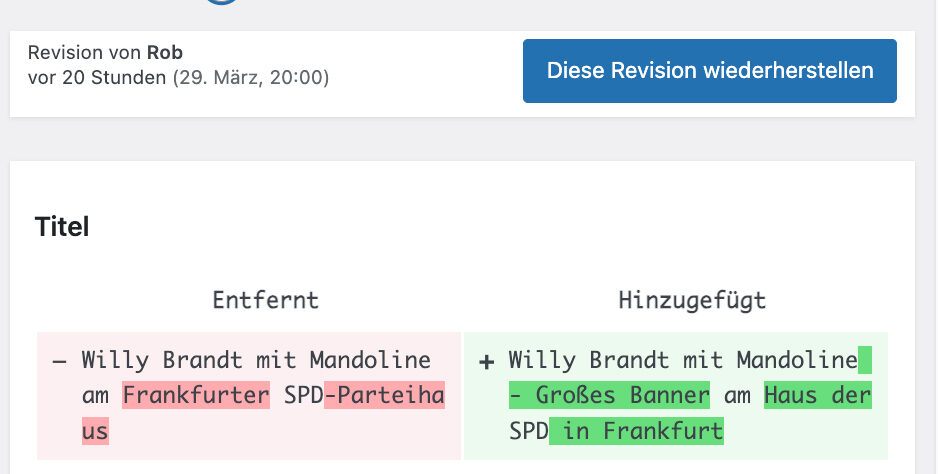Click the plus sign in the added row
Viewport: 938px width, 474px height.
pos(487,361)
